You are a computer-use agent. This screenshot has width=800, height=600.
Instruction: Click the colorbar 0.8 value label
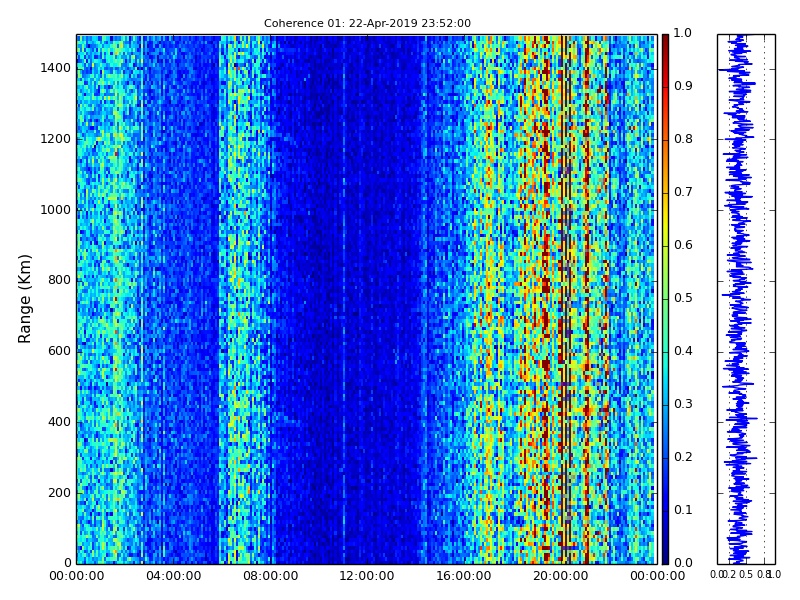pyautogui.click(x=683, y=139)
